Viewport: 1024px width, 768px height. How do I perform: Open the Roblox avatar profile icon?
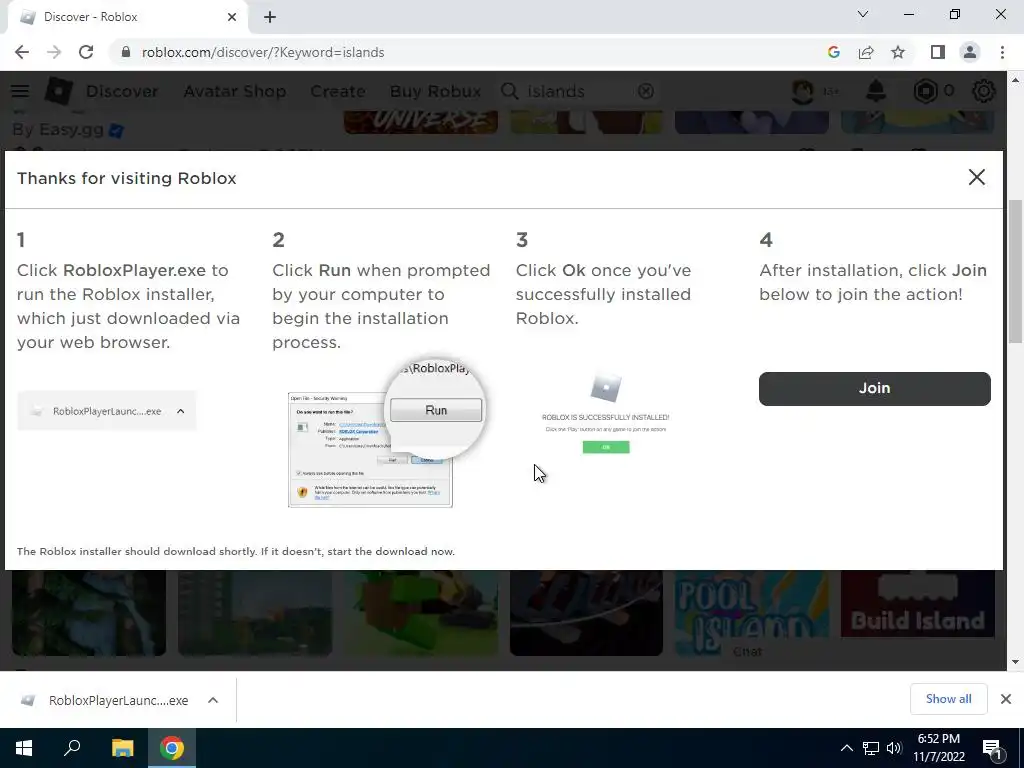(803, 91)
